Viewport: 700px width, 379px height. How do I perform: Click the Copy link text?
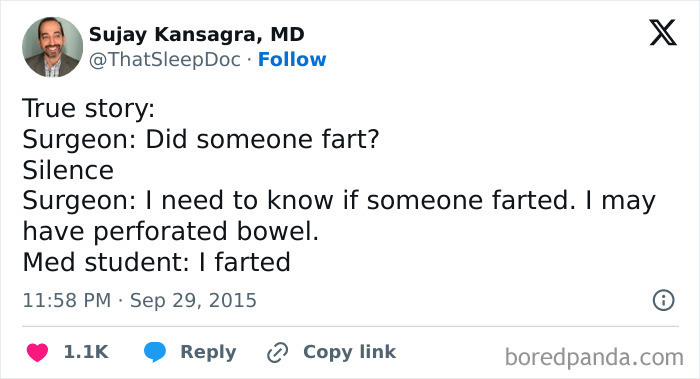pos(350,352)
